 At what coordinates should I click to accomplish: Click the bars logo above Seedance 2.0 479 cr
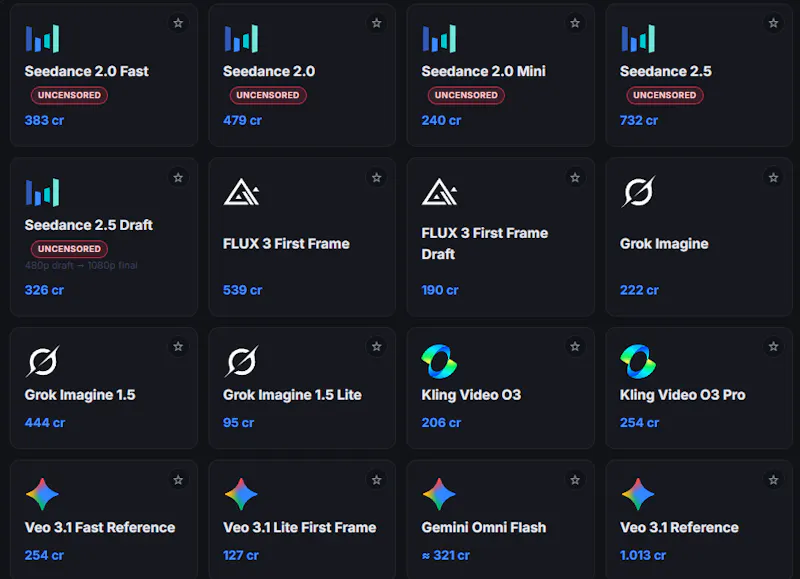(x=241, y=38)
